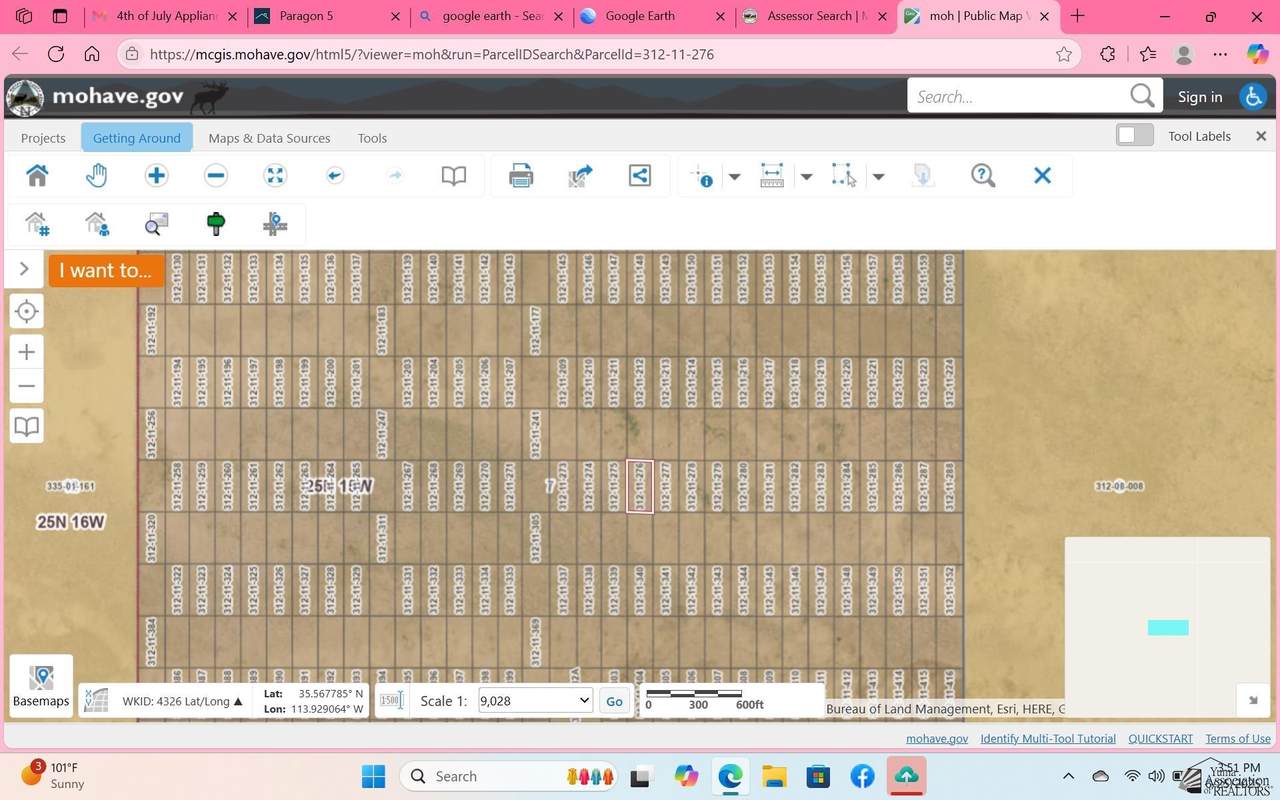Click the magnifier question-mark query icon

click(983, 176)
